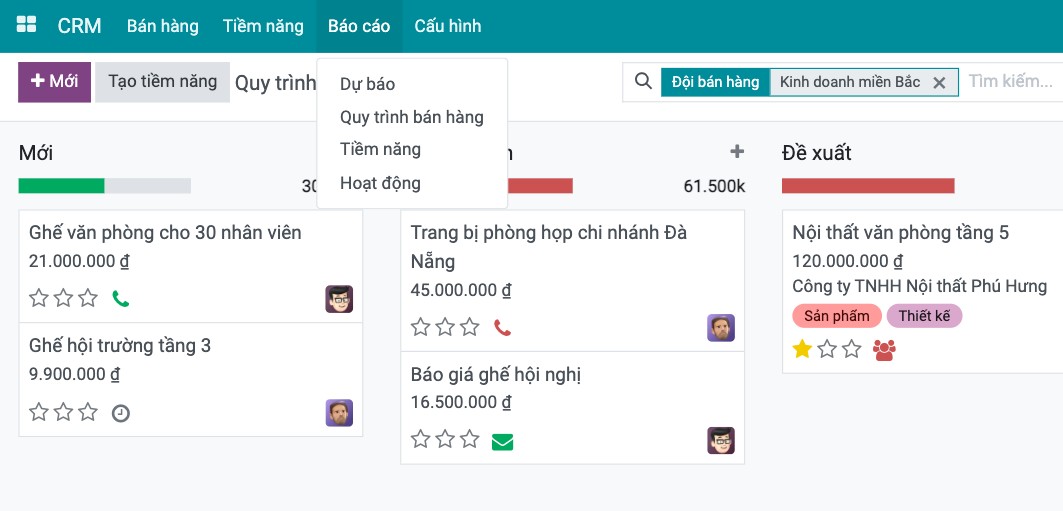Open the Tiềm năng top menu

[x=263, y=26]
